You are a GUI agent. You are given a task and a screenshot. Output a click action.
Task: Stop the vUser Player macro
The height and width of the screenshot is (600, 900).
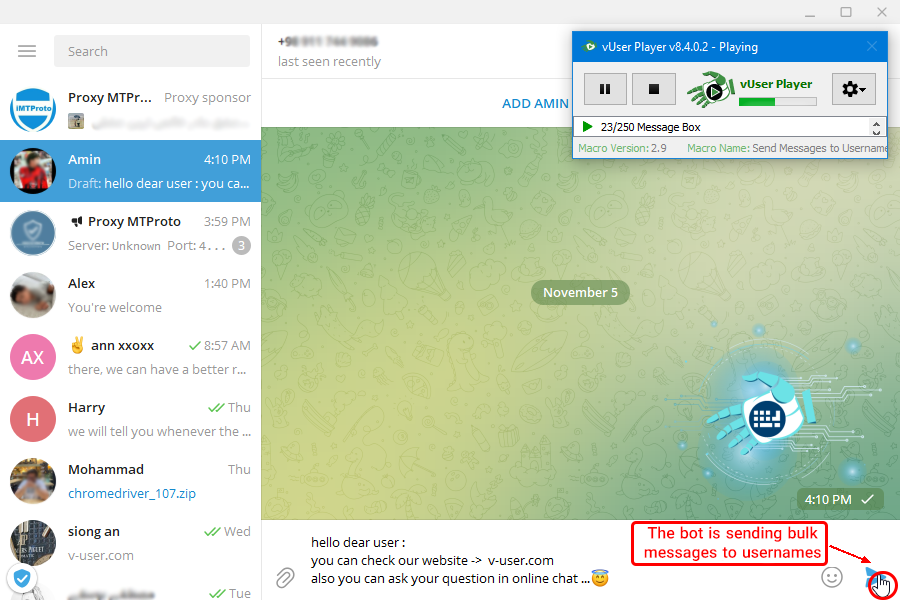pyautogui.click(x=654, y=89)
